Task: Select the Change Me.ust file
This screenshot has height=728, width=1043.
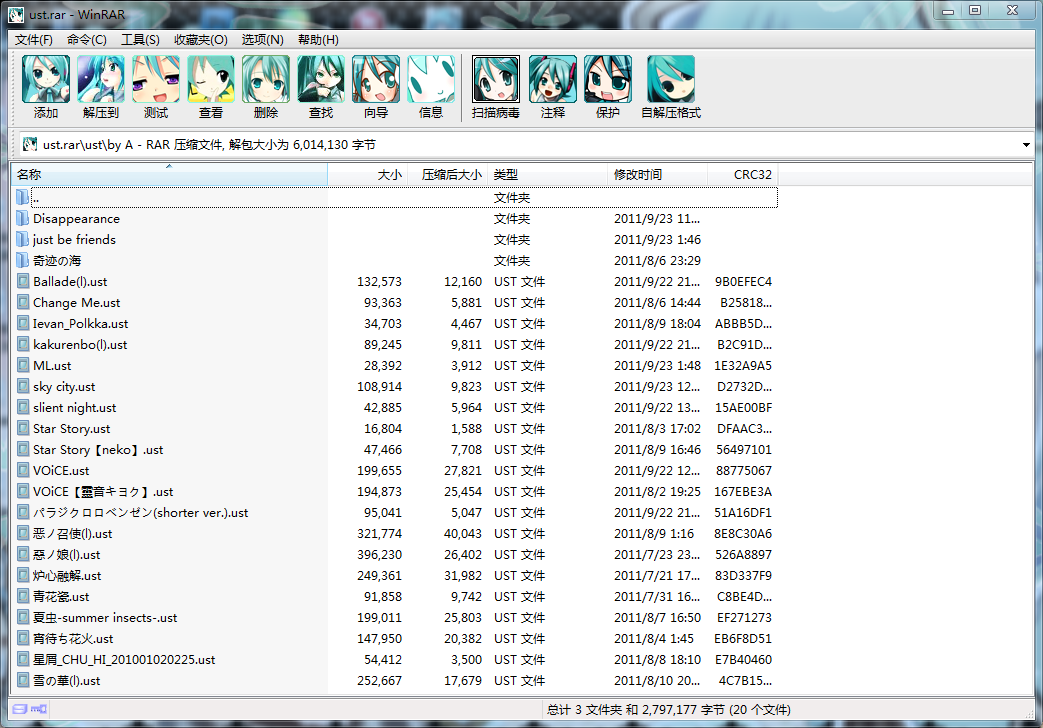Action: point(395,303)
